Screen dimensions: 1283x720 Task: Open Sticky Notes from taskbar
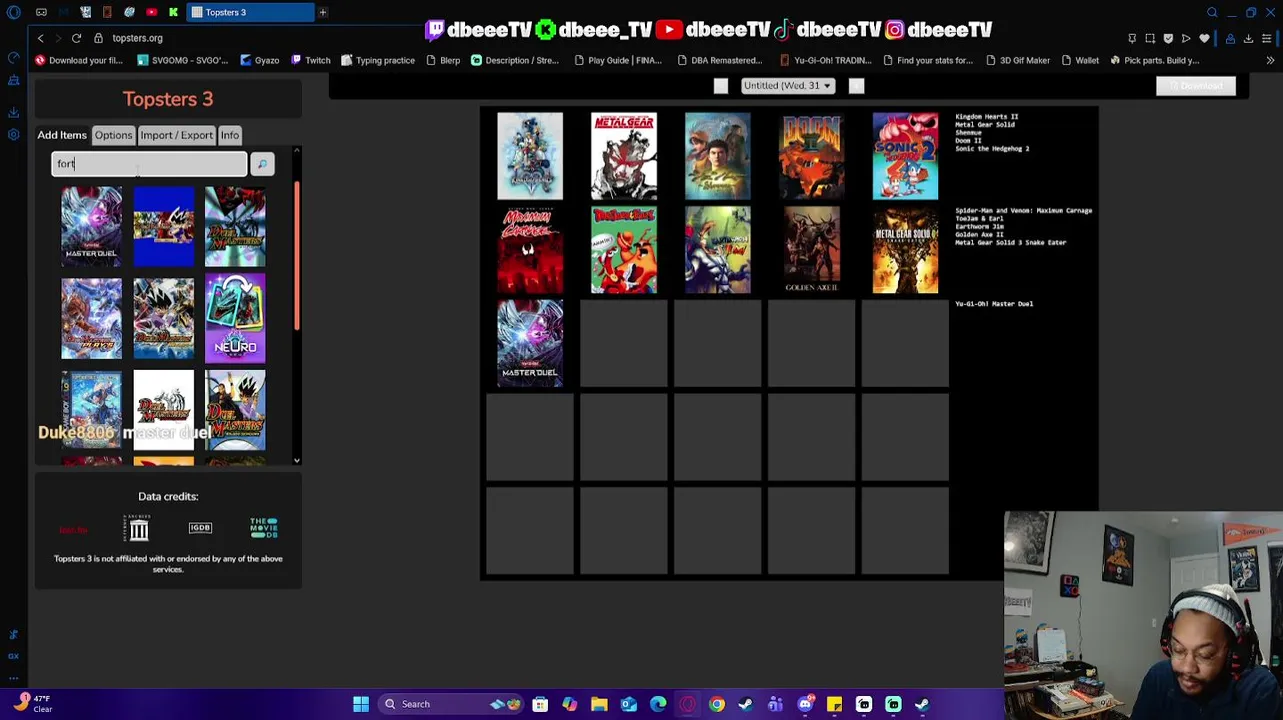coord(834,704)
